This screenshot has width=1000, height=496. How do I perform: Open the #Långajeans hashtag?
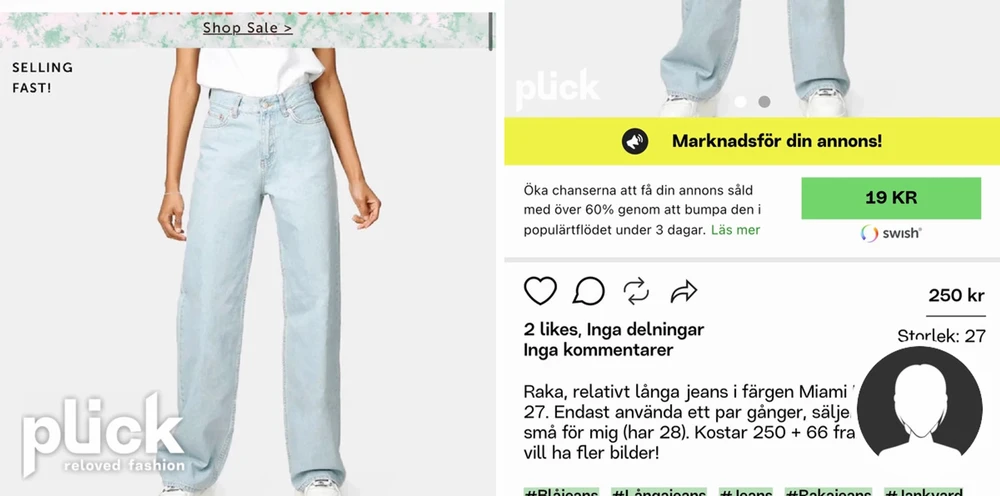click(659, 492)
